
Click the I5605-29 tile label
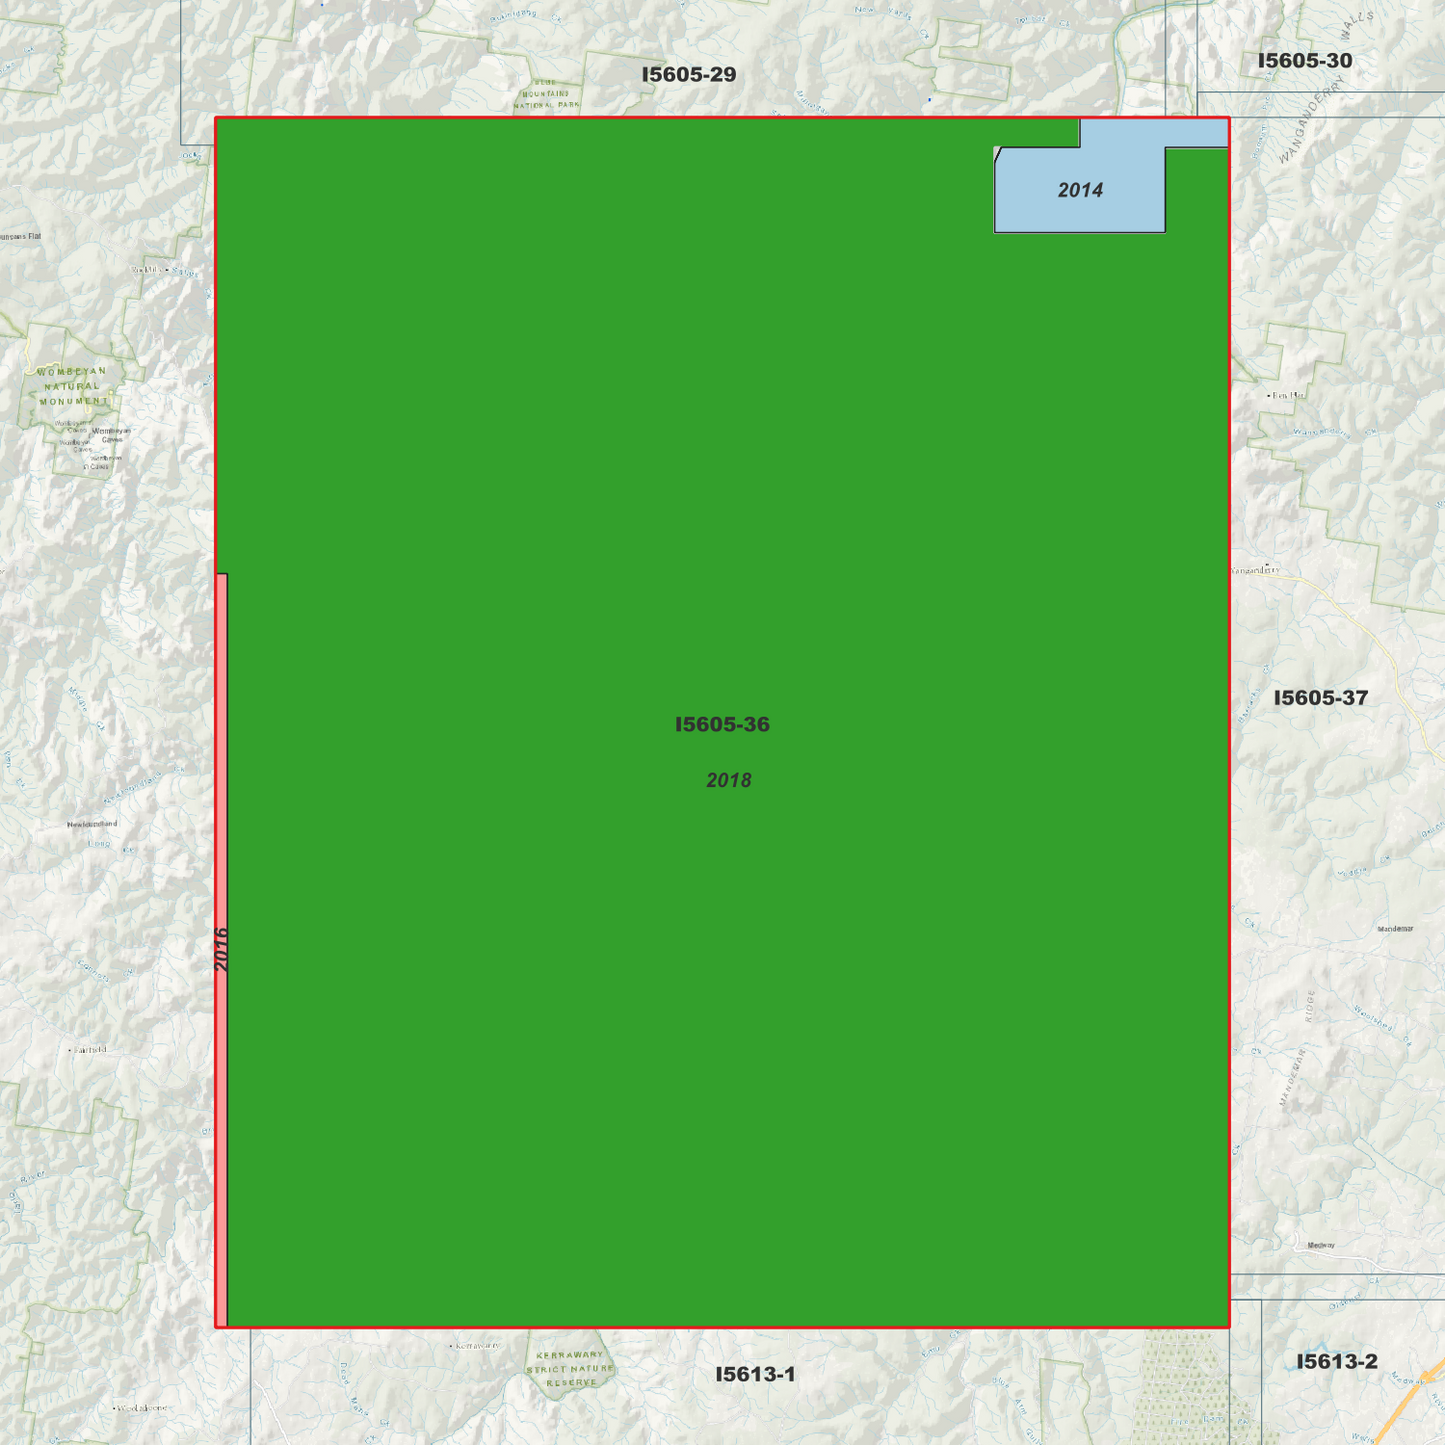point(687,73)
